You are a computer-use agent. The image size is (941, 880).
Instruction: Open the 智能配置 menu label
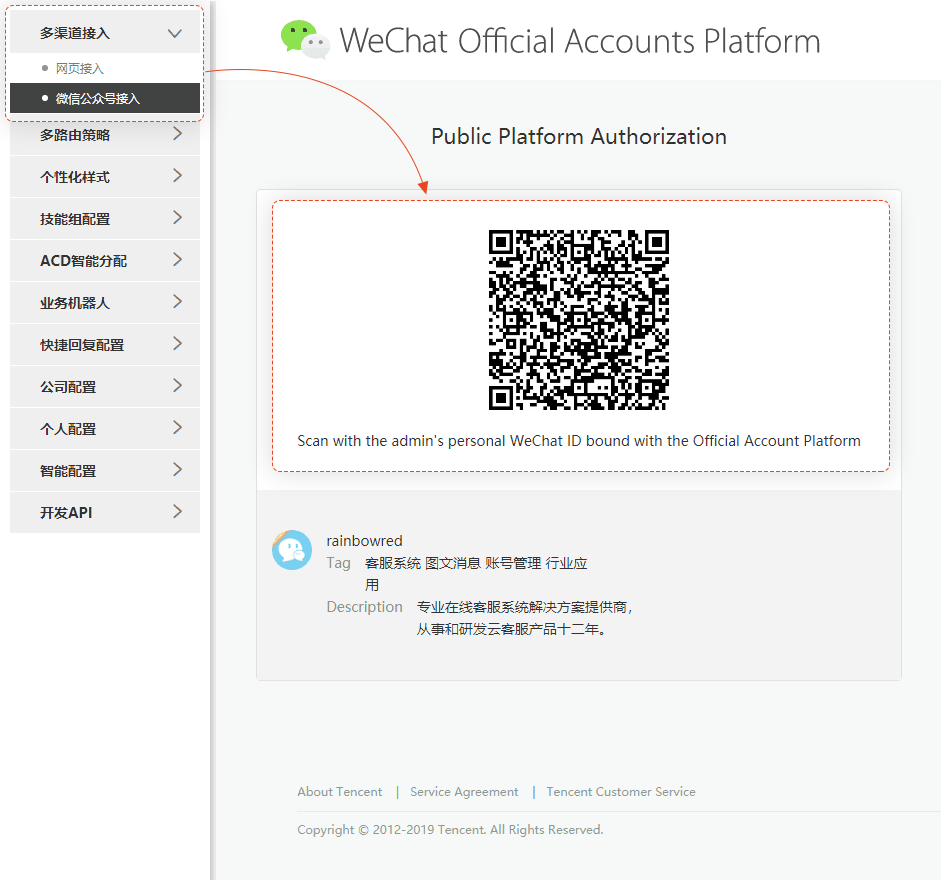coord(68,471)
